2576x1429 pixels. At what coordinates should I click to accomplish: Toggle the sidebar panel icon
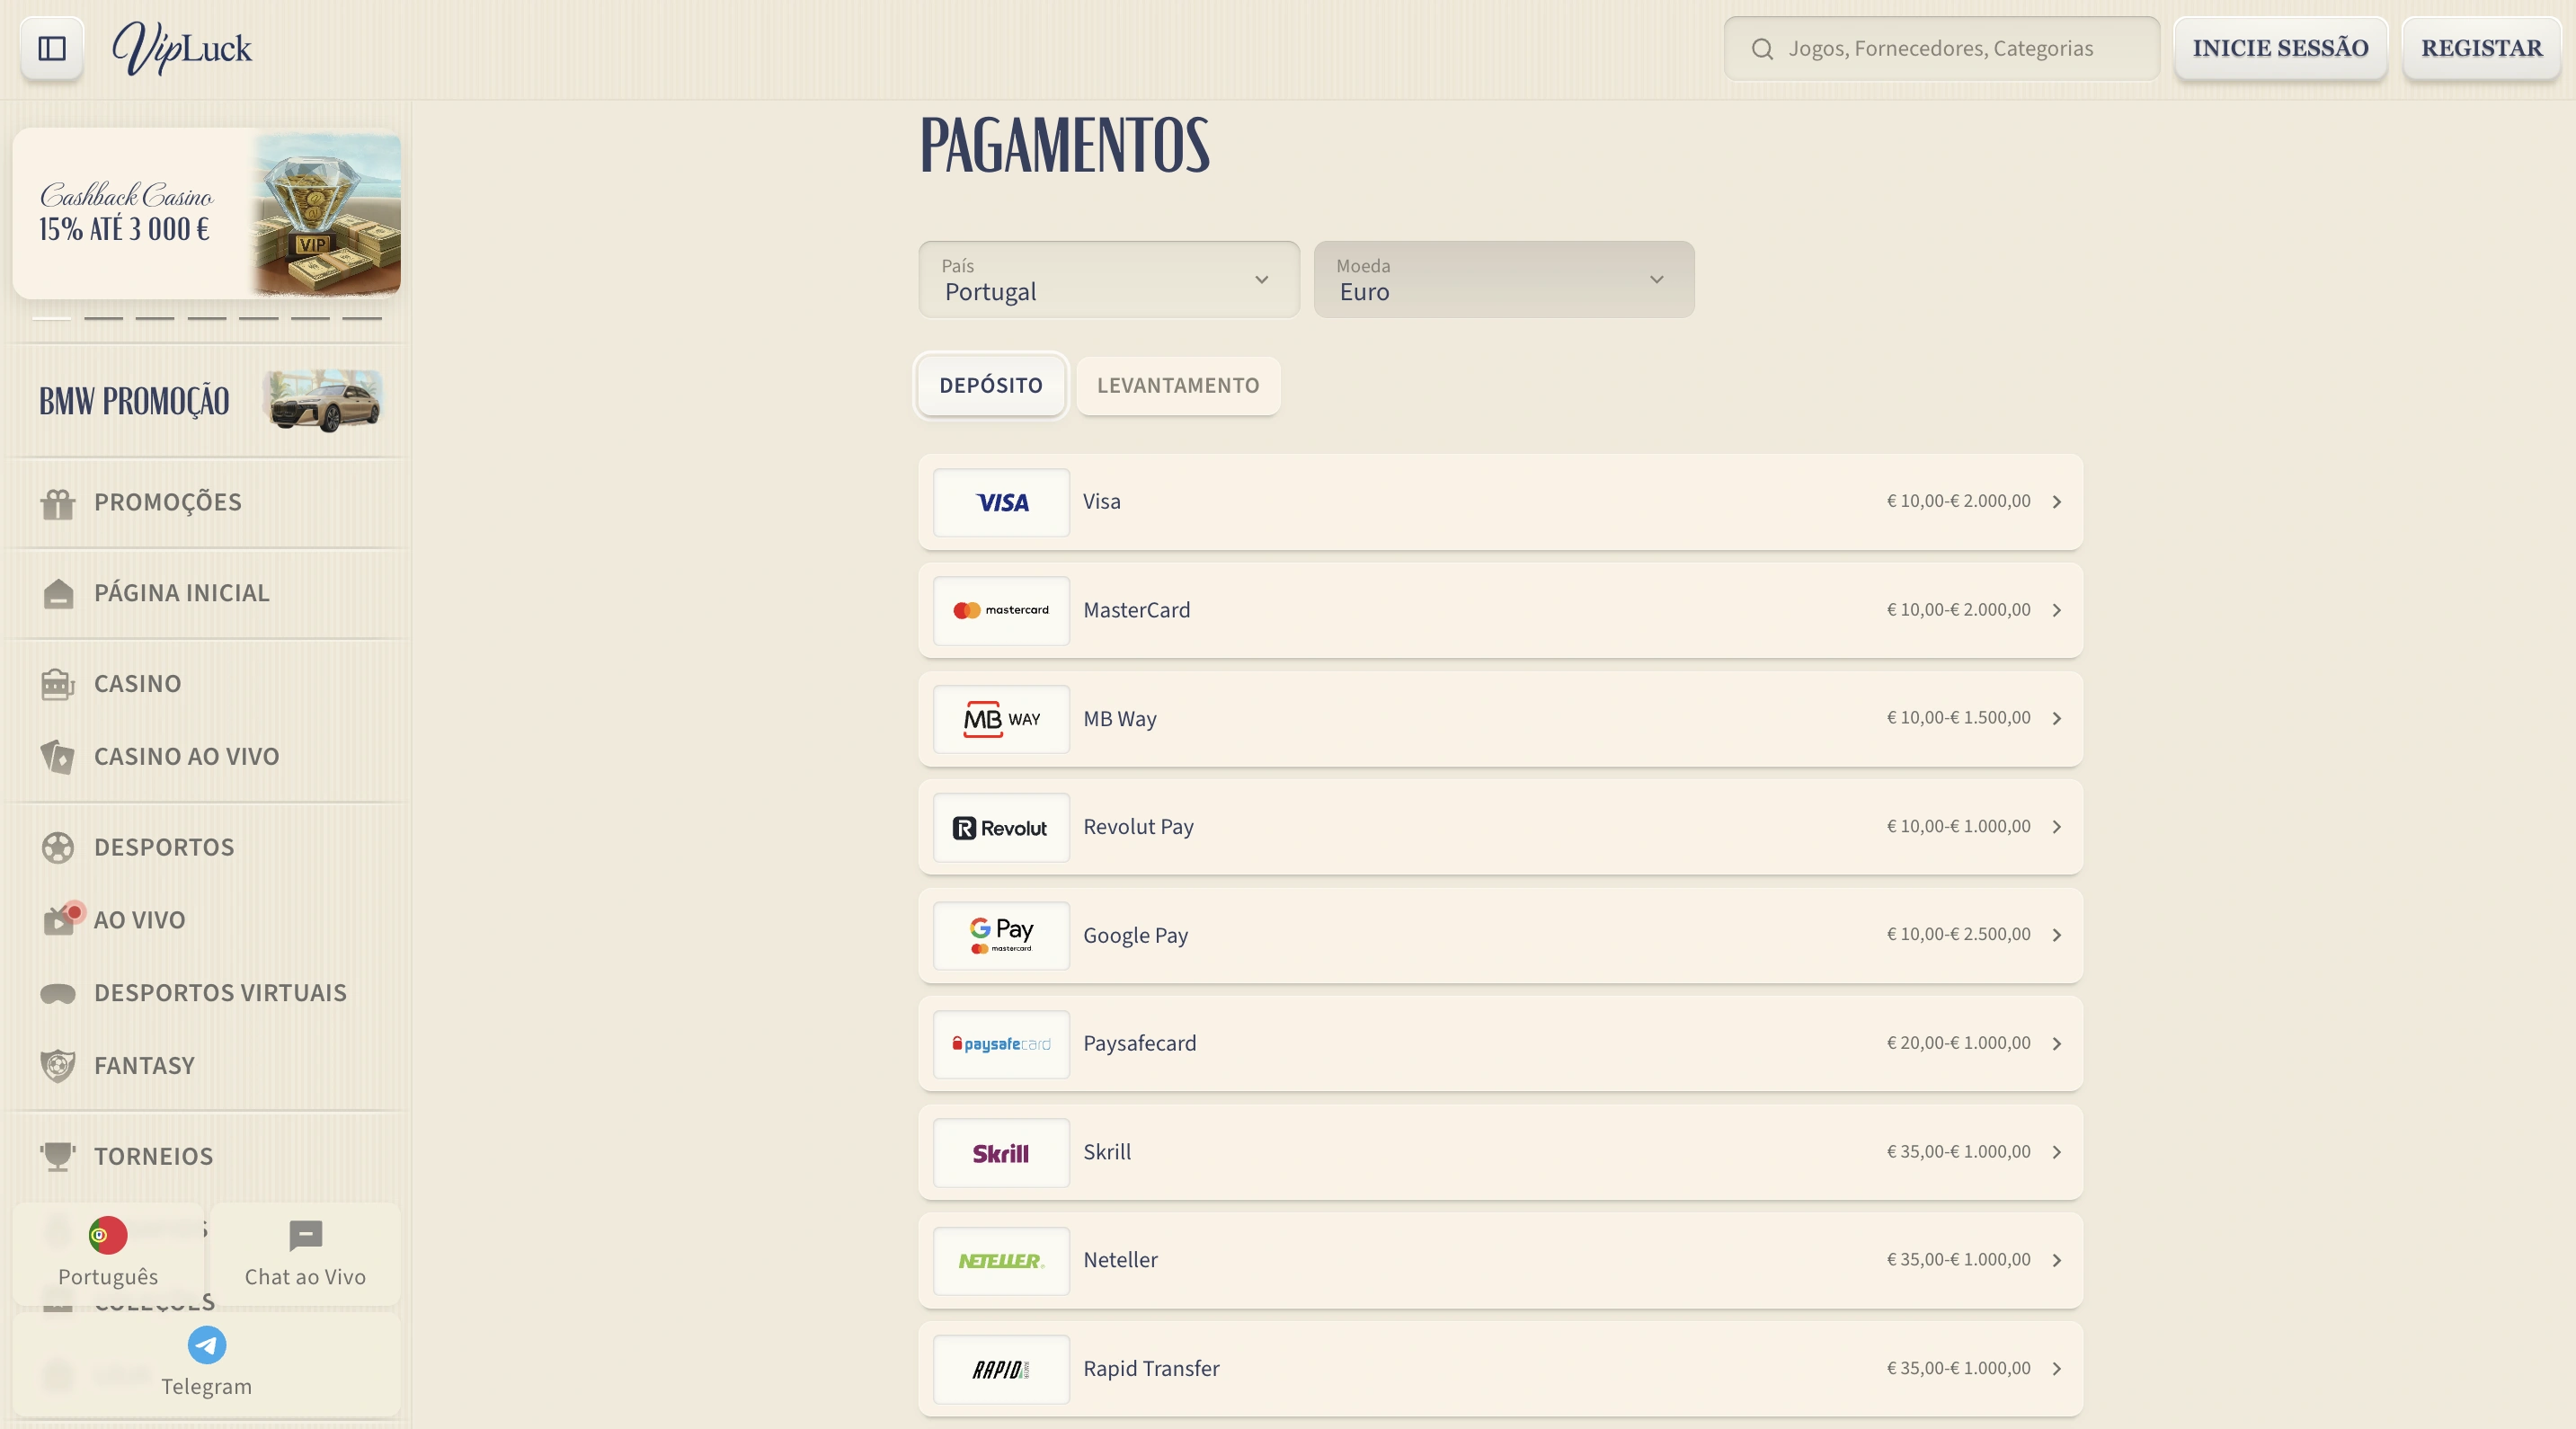coord(52,48)
